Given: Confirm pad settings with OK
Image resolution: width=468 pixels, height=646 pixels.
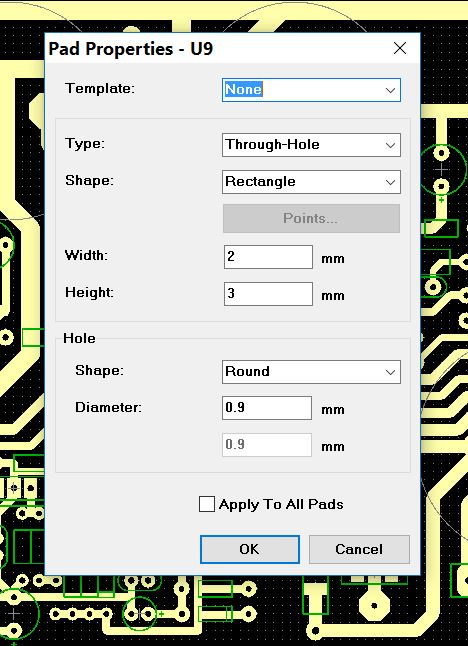Looking at the screenshot, I should click(x=250, y=549).
